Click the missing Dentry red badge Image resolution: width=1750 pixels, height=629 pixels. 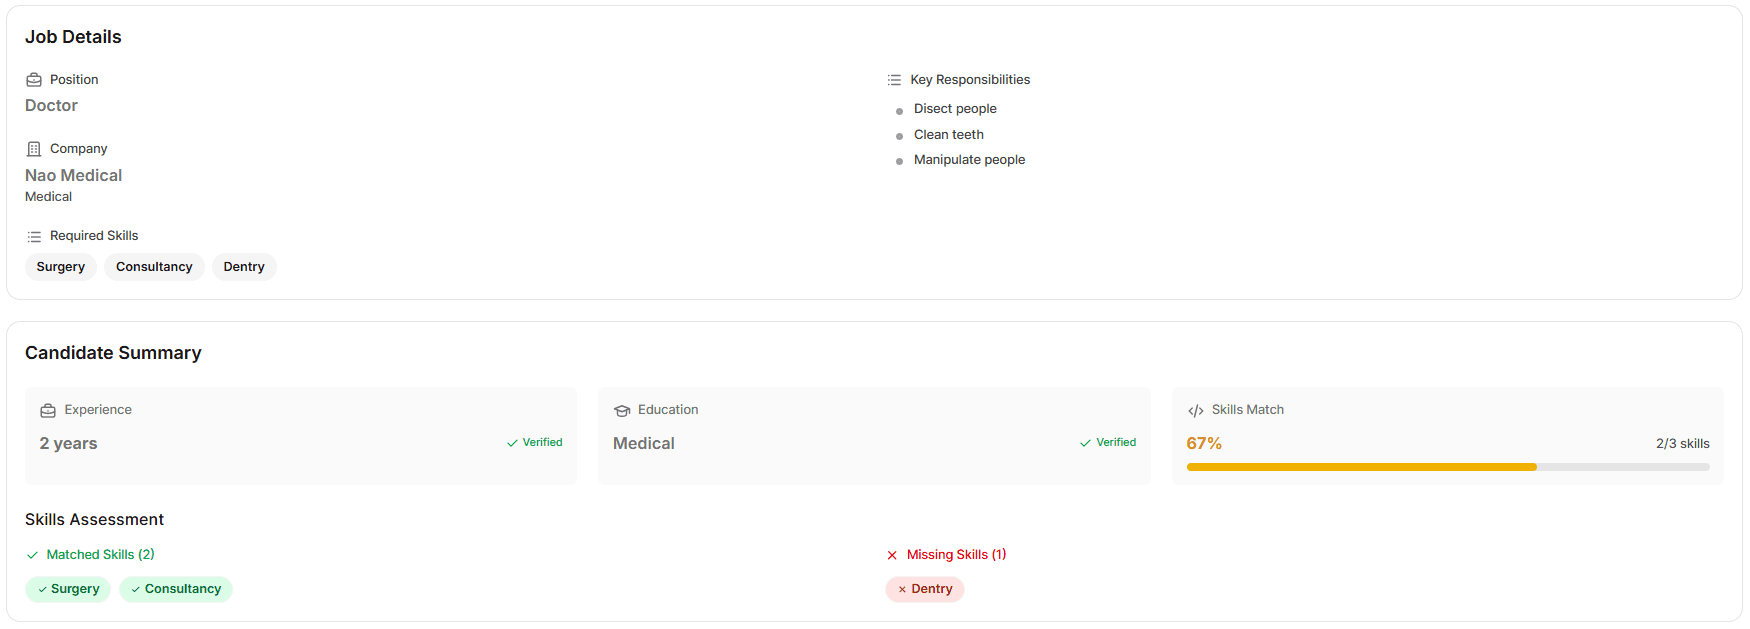(x=925, y=589)
